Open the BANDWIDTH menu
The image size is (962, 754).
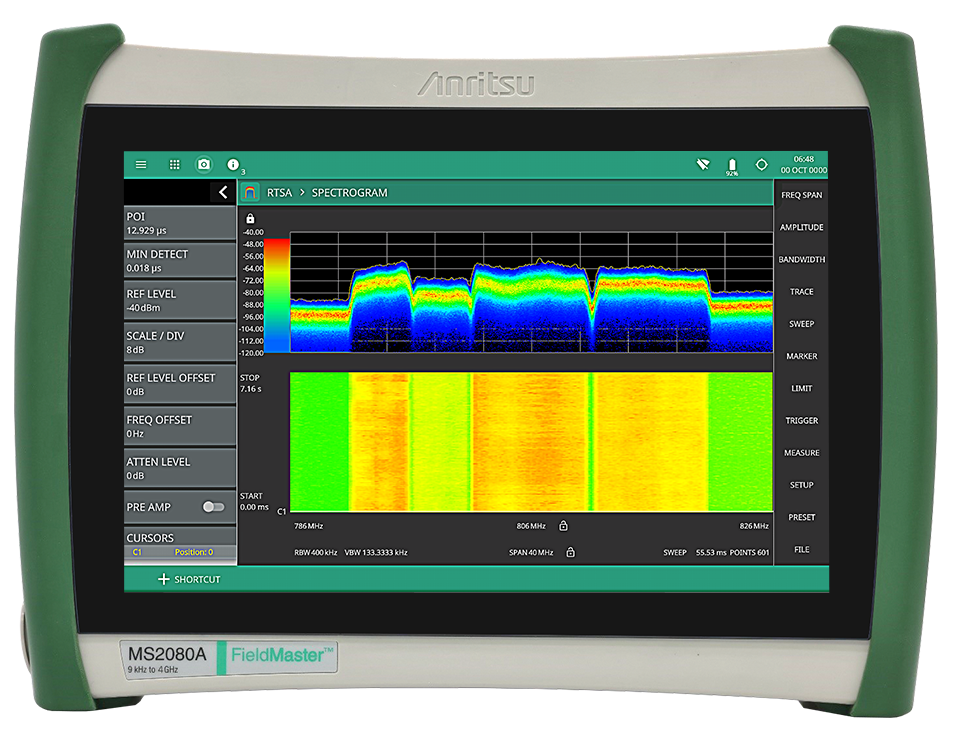[802, 260]
